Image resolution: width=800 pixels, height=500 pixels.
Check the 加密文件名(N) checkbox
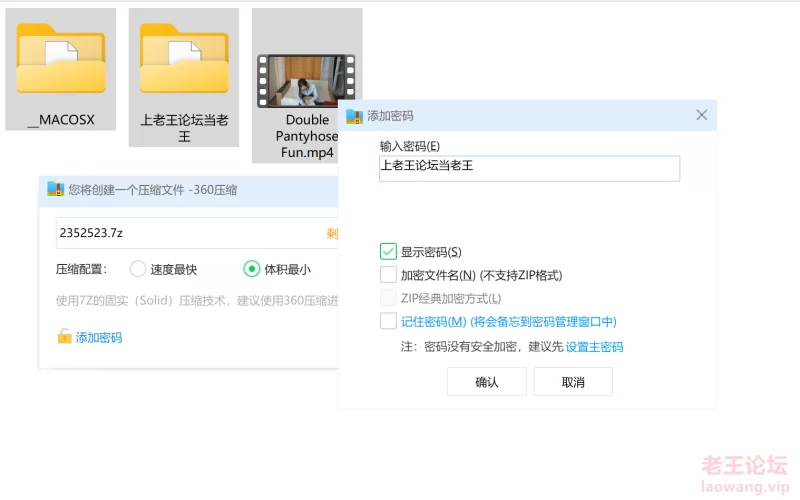tap(388, 275)
